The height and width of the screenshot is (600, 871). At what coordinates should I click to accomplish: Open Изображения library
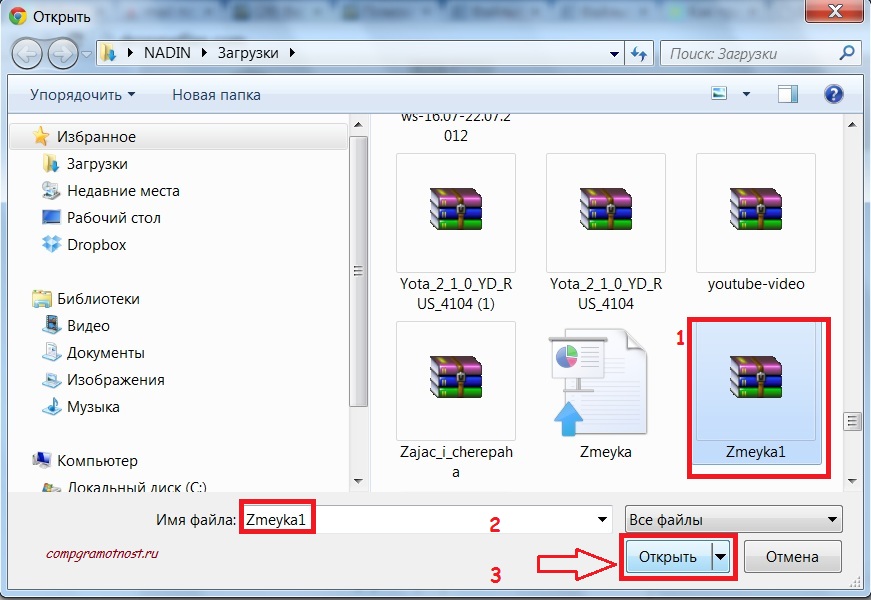[x=116, y=379]
